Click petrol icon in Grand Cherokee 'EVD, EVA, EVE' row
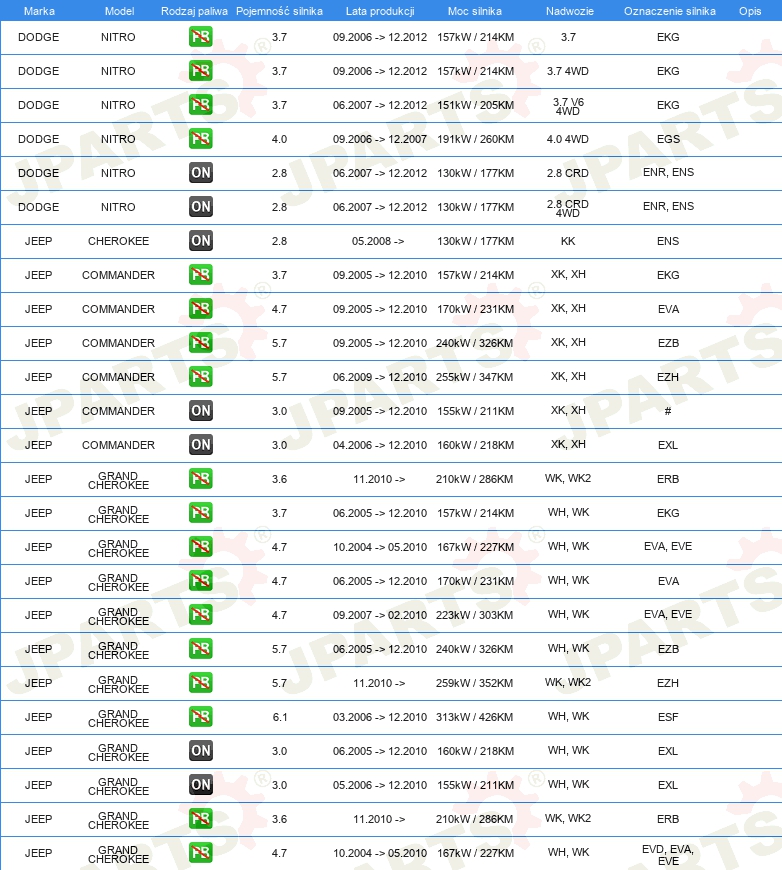The height and width of the screenshot is (870, 782). [x=200, y=853]
